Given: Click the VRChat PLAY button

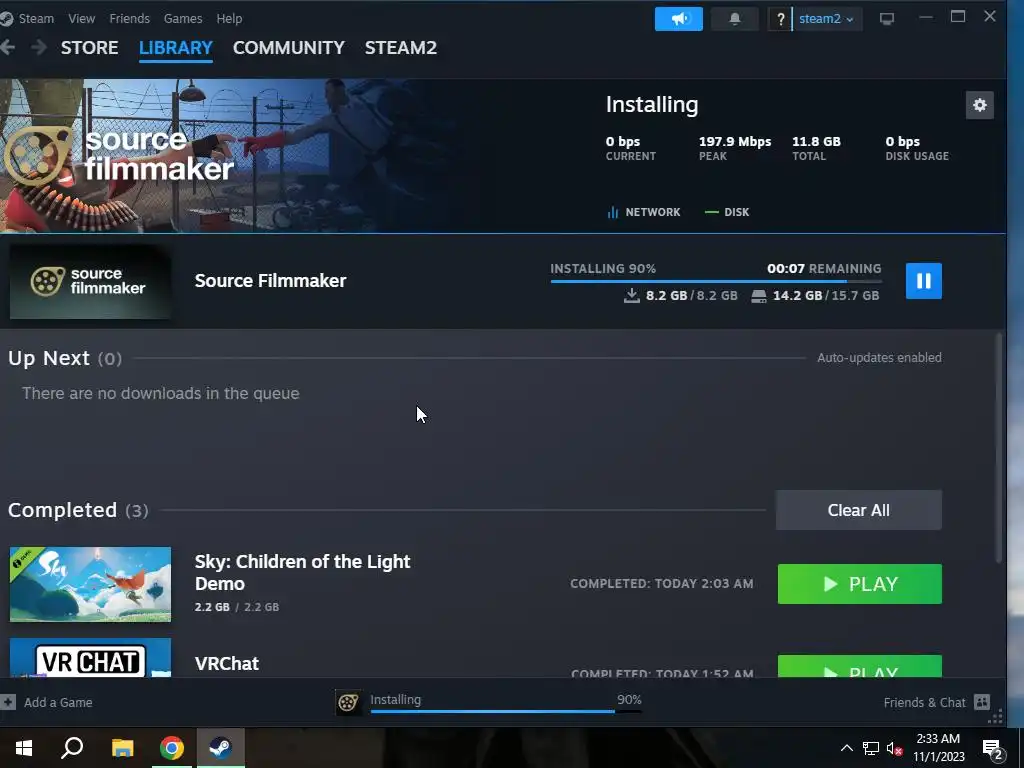Looking at the screenshot, I should (x=859, y=666).
